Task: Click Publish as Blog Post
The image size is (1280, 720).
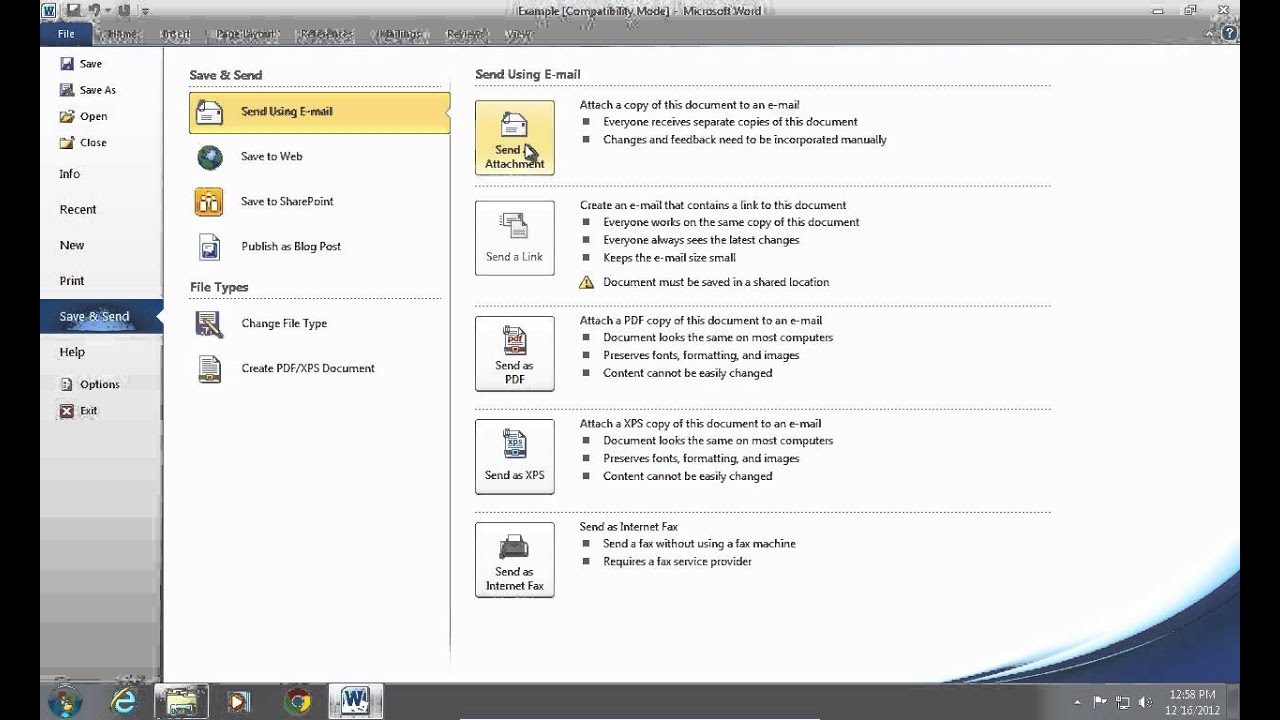Action: 289,246
